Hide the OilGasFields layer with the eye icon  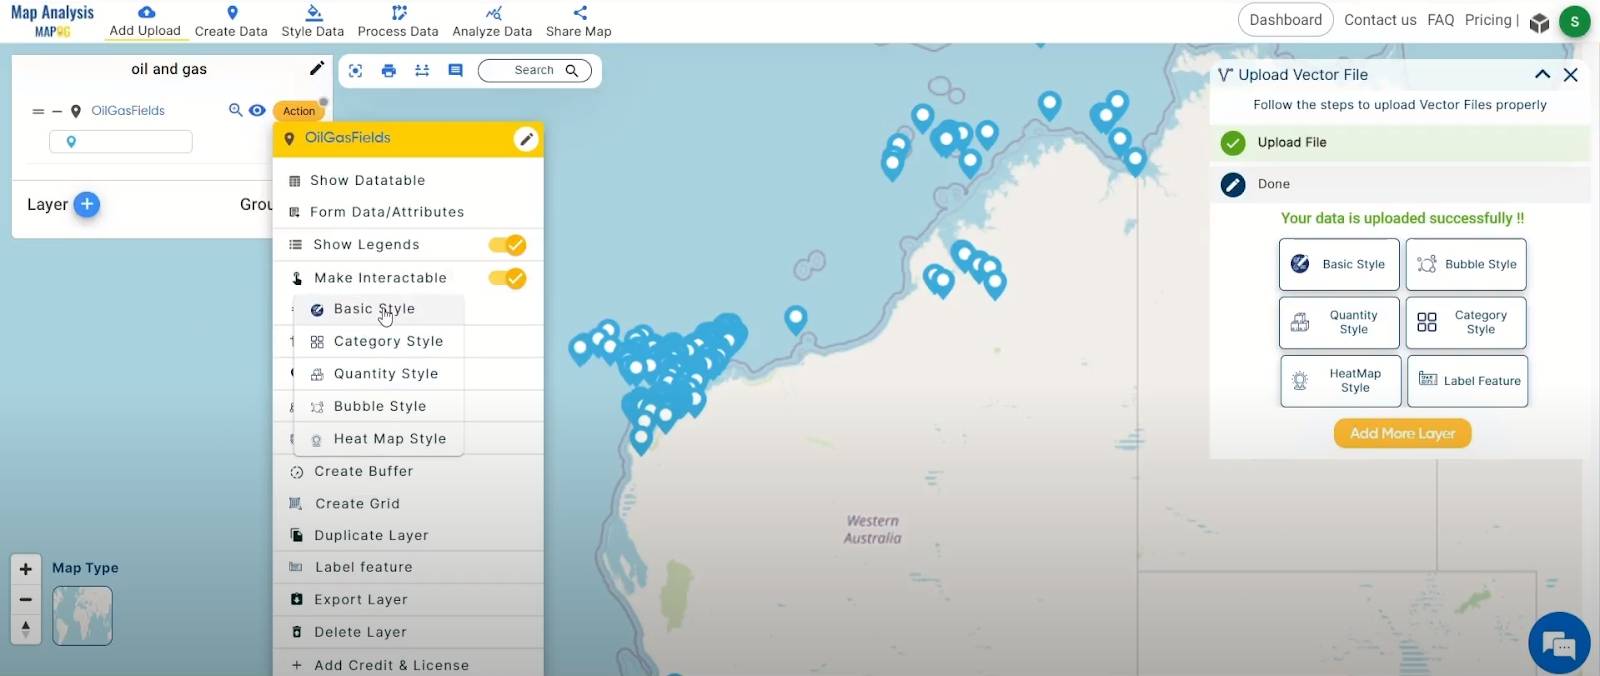pyautogui.click(x=257, y=110)
